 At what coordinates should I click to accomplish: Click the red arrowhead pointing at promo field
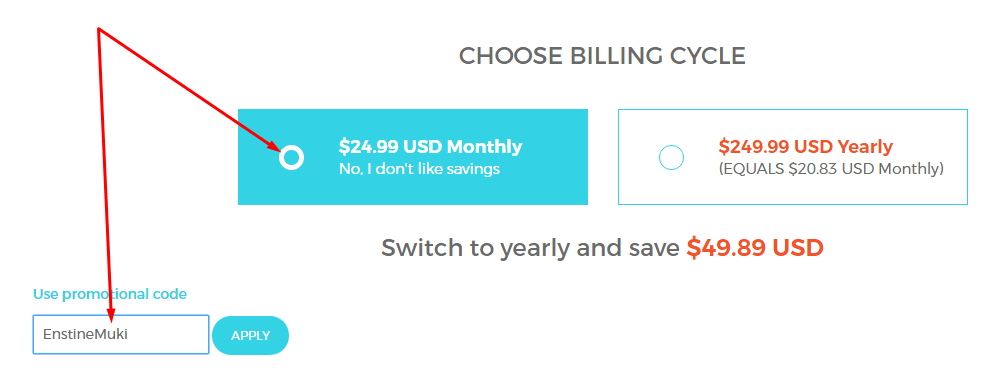[113, 313]
